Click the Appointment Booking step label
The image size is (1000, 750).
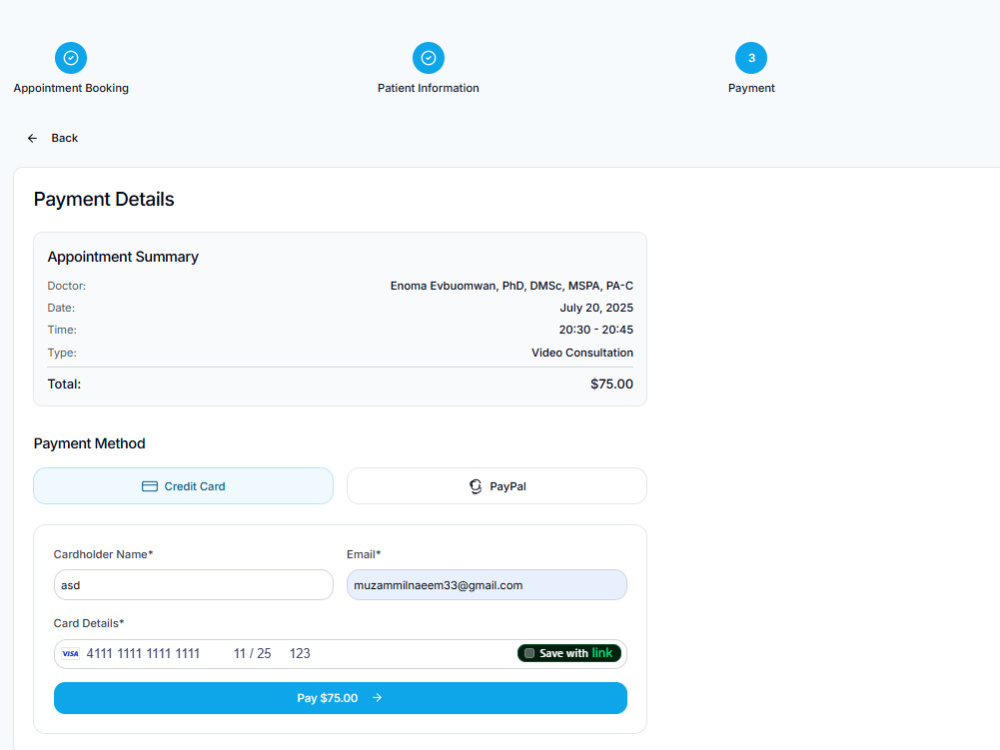coord(71,88)
